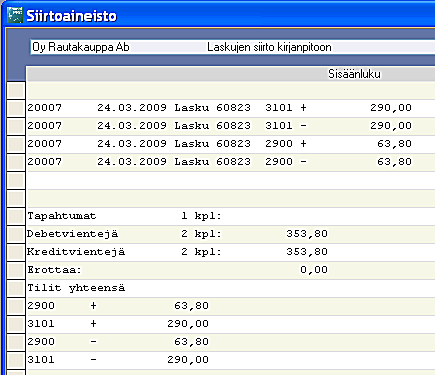Click the date 24.03.2009 in the 3101 + row
This screenshot has width=435, height=375.
point(132,108)
